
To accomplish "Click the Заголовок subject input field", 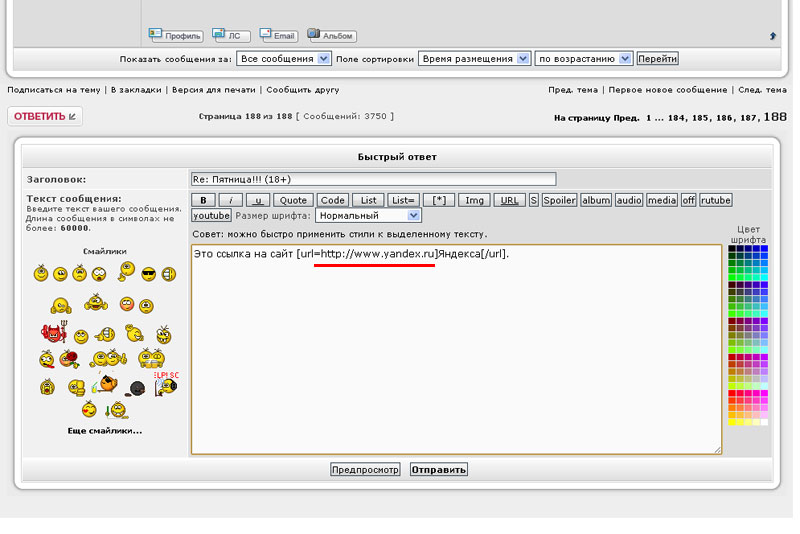I will coord(373,179).
